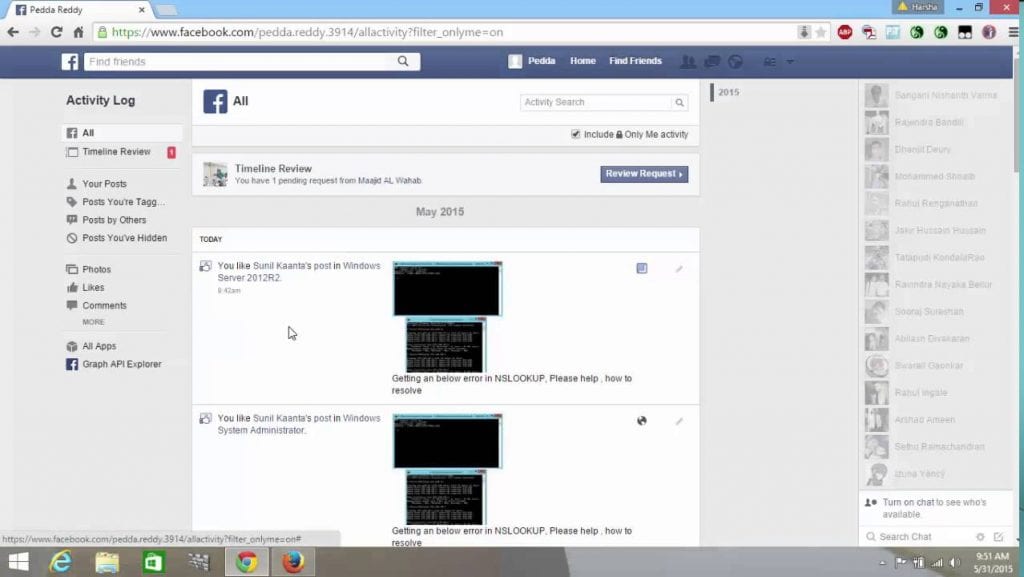Open the chat settings gear icon
The width and height of the screenshot is (1024, 577).
980,537
